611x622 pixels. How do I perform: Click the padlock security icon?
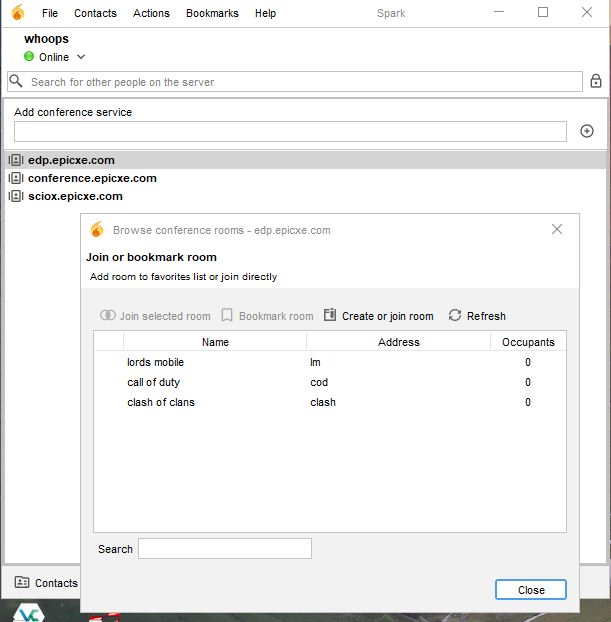tap(596, 81)
